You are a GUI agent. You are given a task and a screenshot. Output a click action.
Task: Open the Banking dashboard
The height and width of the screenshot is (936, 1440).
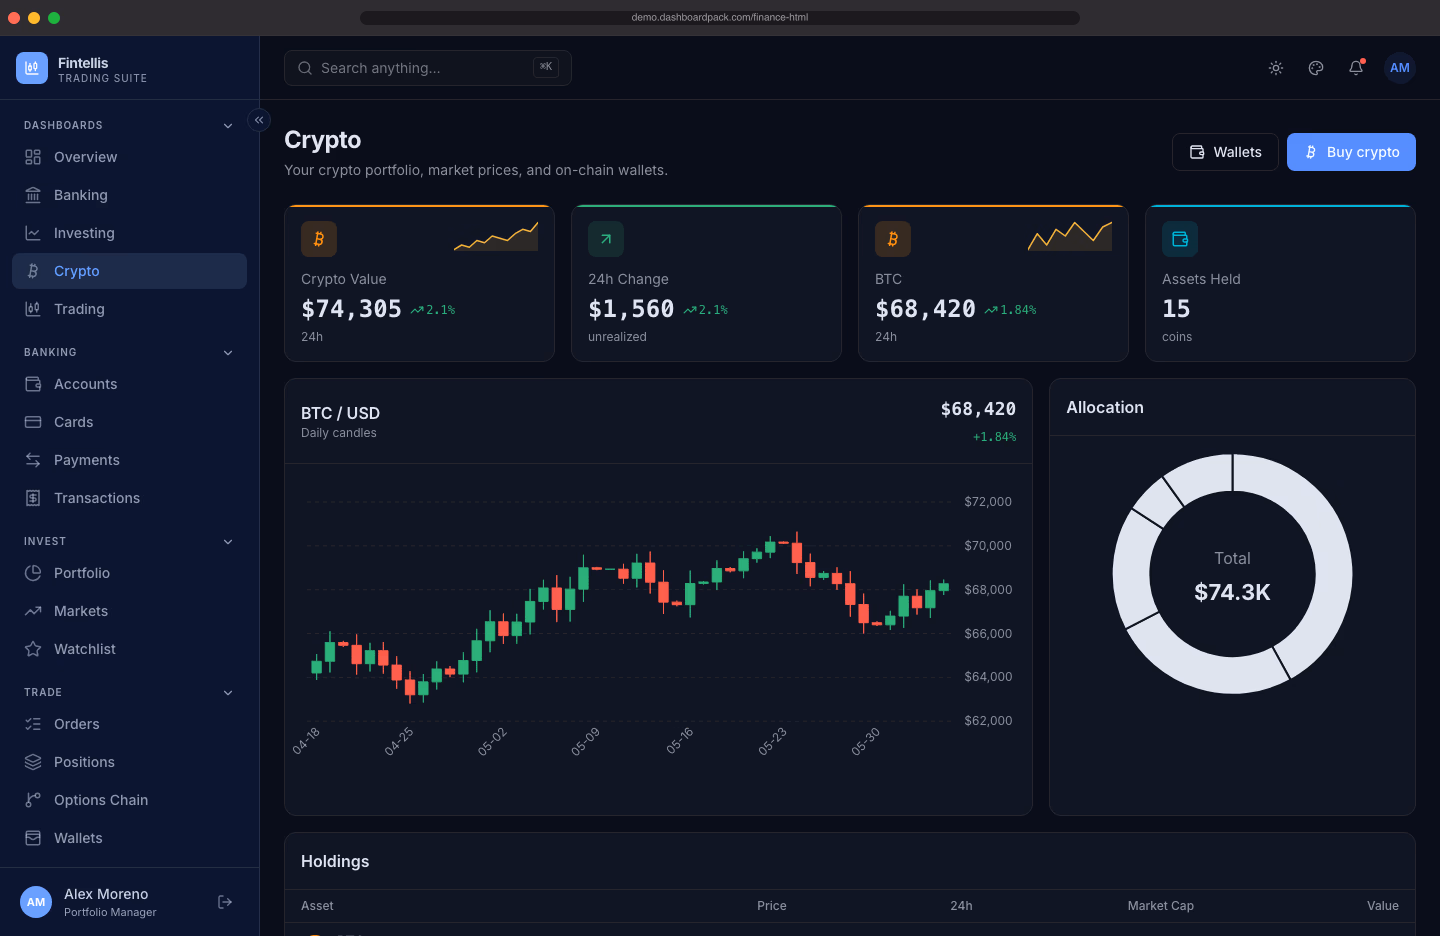(129, 195)
